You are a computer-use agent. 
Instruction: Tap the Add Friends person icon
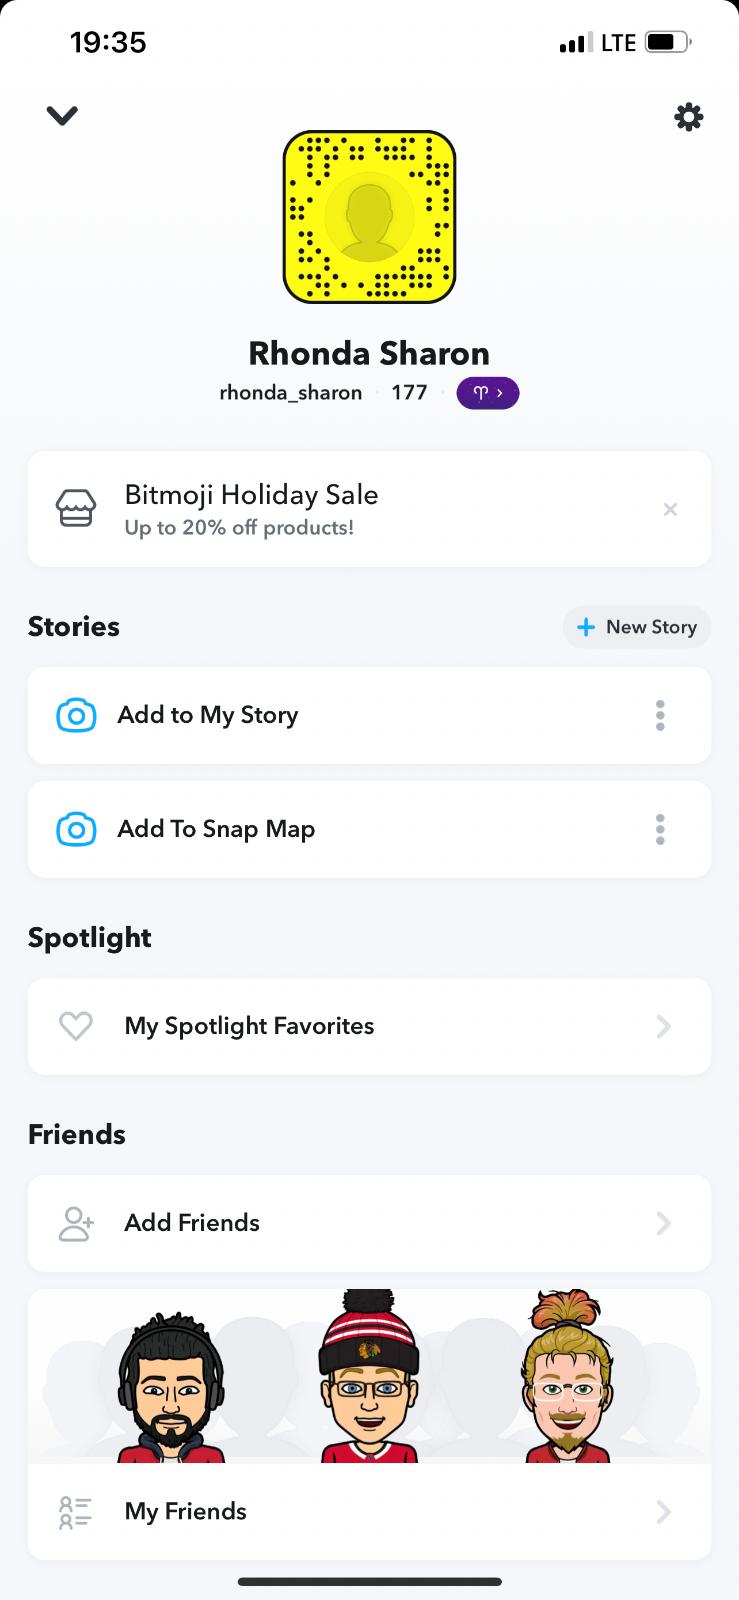[x=76, y=1223]
